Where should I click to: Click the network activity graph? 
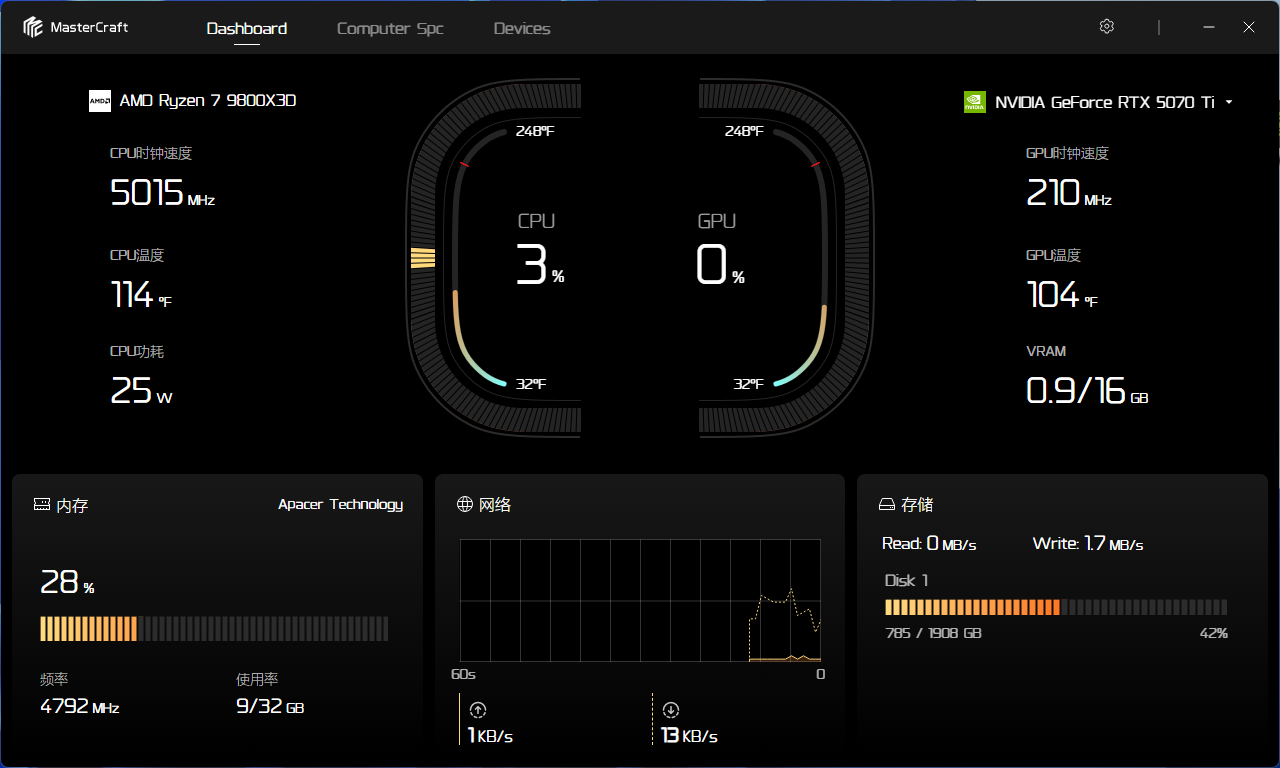tap(640, 601)
